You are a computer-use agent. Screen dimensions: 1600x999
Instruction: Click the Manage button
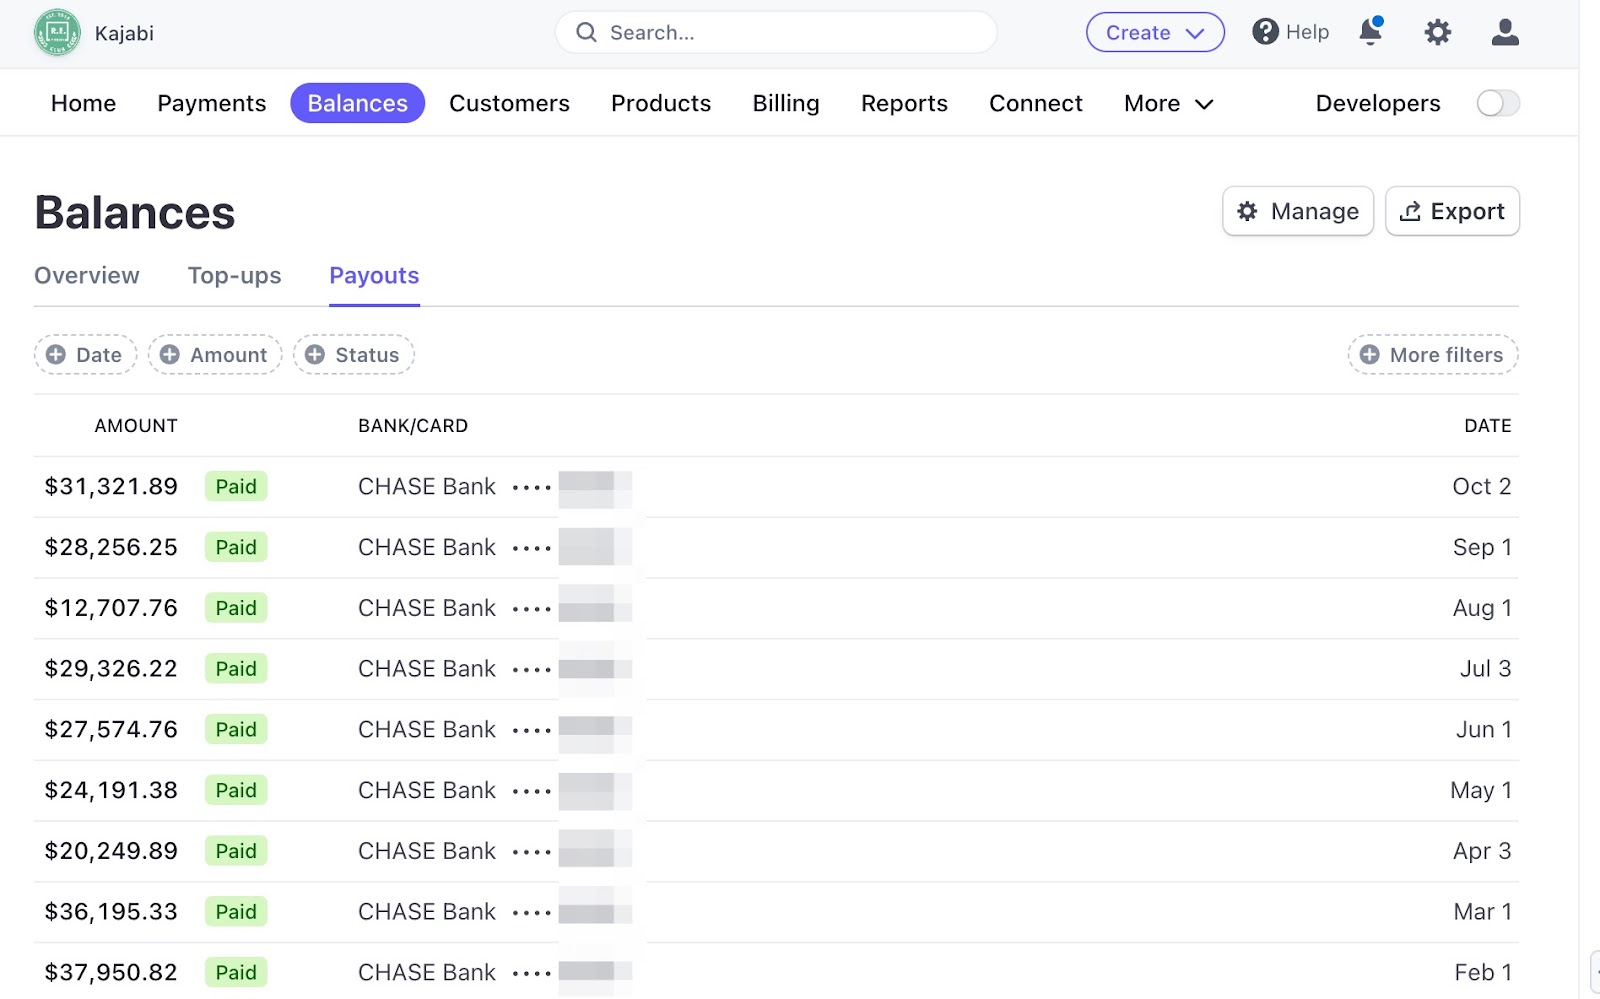click(1297, 212)
